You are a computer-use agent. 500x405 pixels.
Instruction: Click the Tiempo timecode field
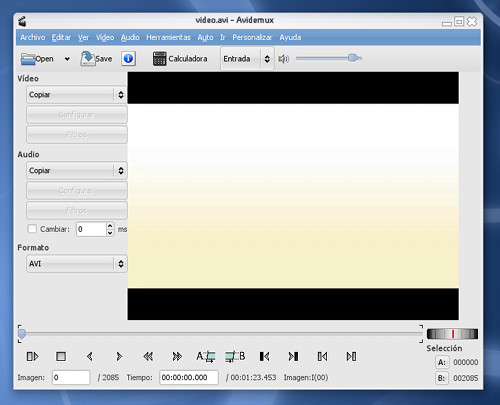[x=189, y=377]
